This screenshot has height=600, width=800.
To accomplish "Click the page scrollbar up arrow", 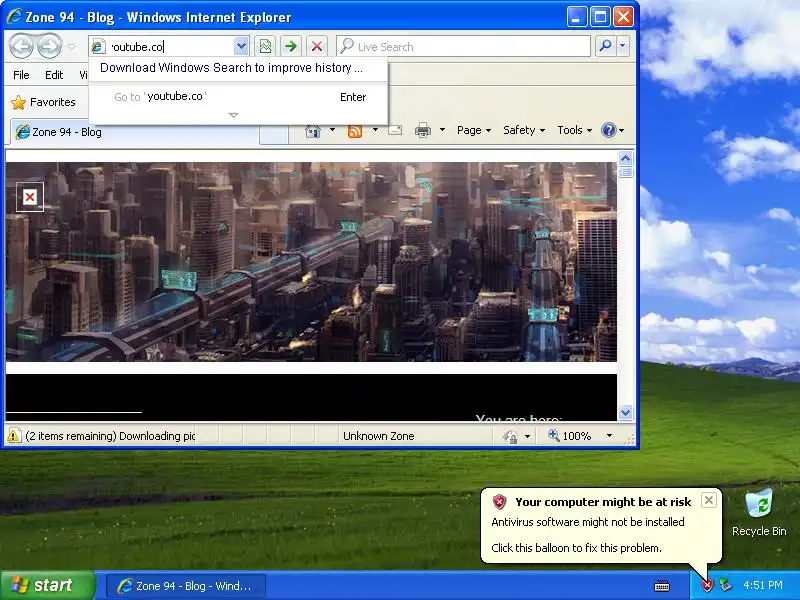I will click(626, 158).
